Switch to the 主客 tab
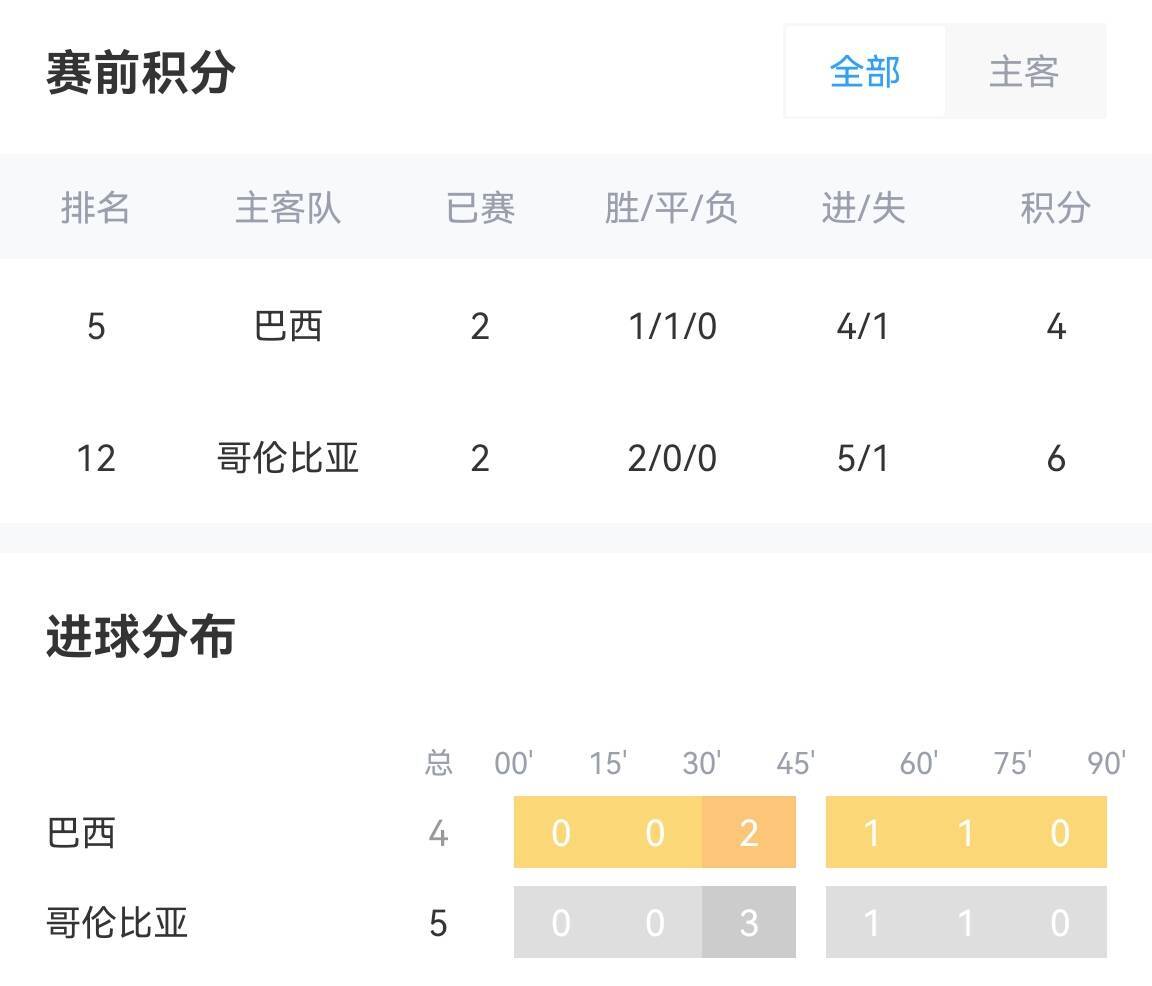The width and height of the screenshot is (1152, 986). point(1024,72)
